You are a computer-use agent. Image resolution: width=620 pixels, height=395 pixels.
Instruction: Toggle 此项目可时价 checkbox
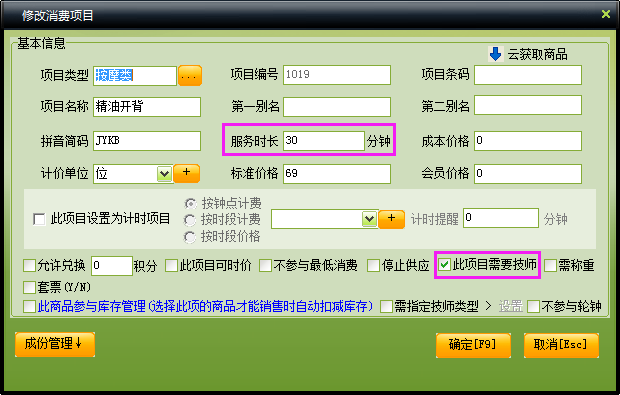(171, 265)
